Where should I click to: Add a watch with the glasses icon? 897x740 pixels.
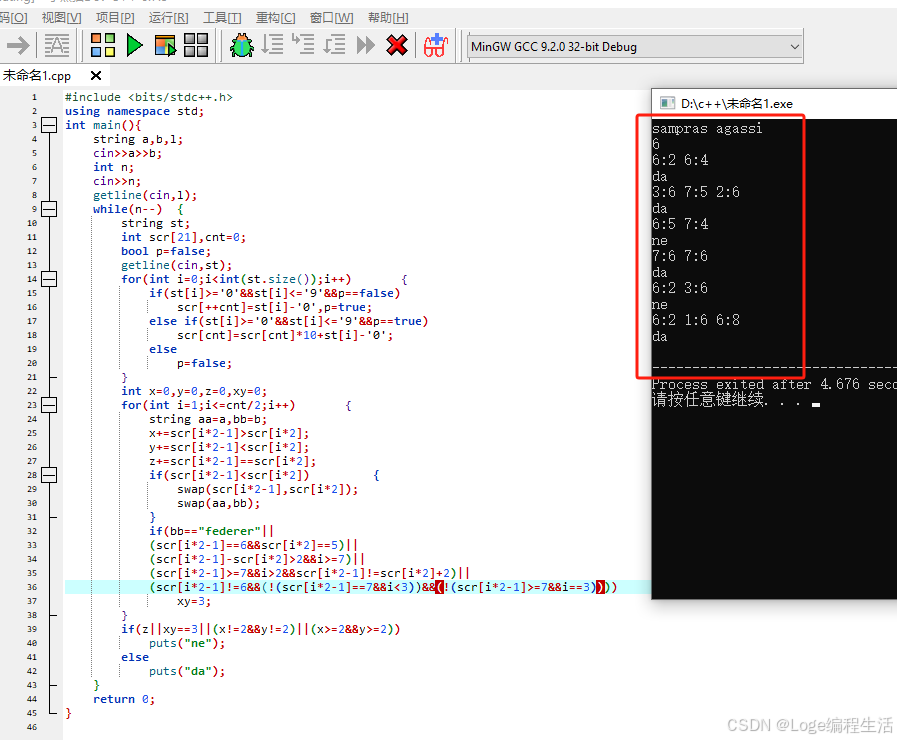coord(435,45)
